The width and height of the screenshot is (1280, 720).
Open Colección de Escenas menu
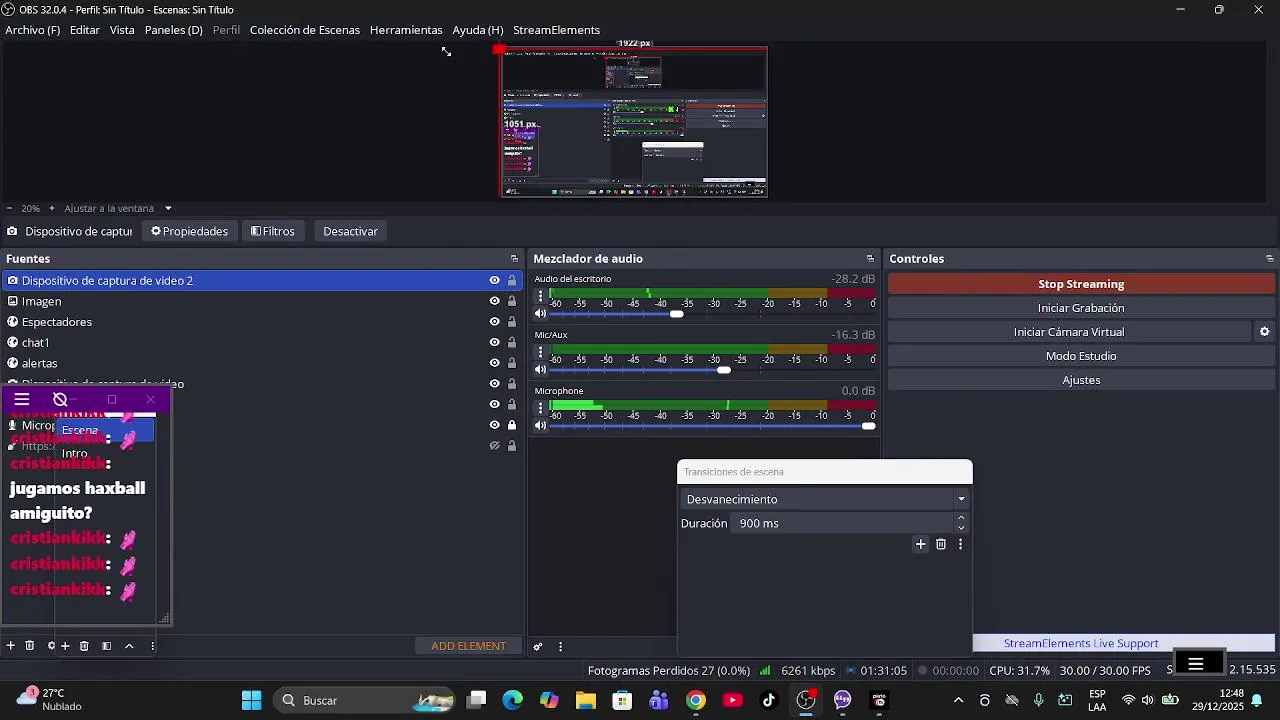pos(305,30)
